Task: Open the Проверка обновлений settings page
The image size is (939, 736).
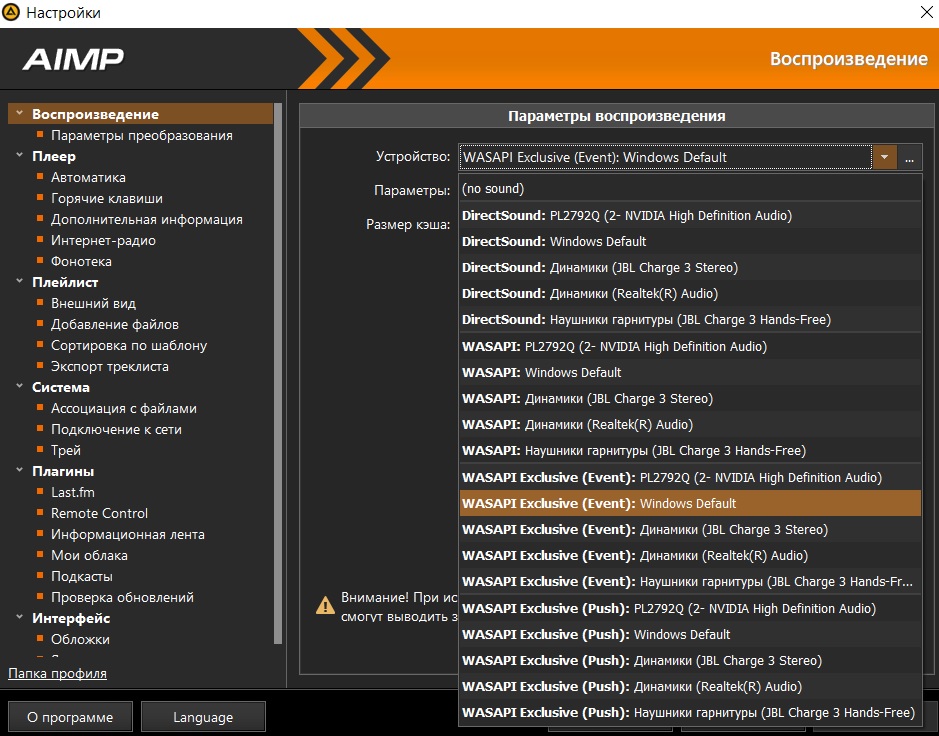Action: pyautogui.click(x=122, y=597)
